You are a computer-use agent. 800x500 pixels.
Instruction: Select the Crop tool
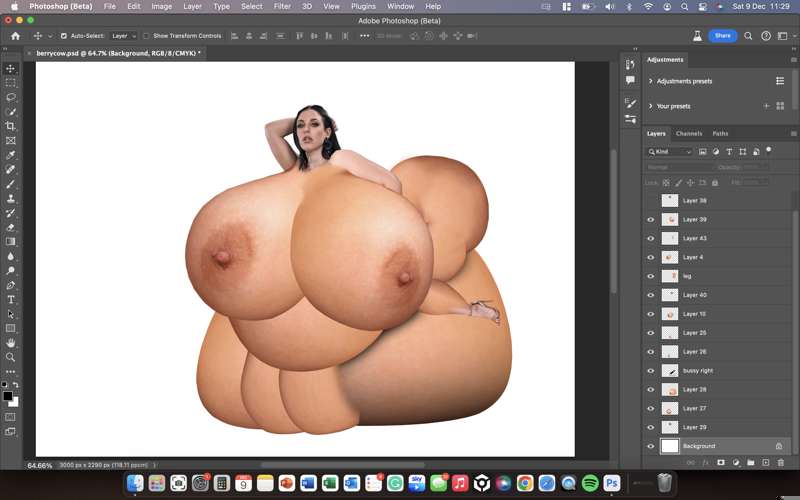click(11, 126)
